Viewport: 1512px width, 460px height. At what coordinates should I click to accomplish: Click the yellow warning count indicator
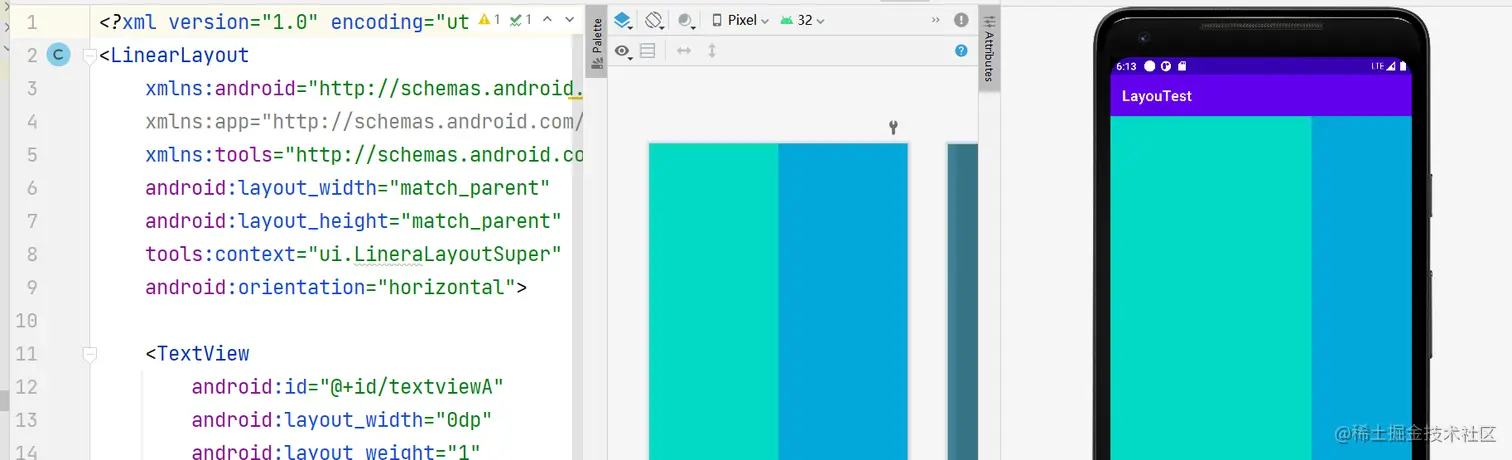pyautogui.click(x=490, y=19)
